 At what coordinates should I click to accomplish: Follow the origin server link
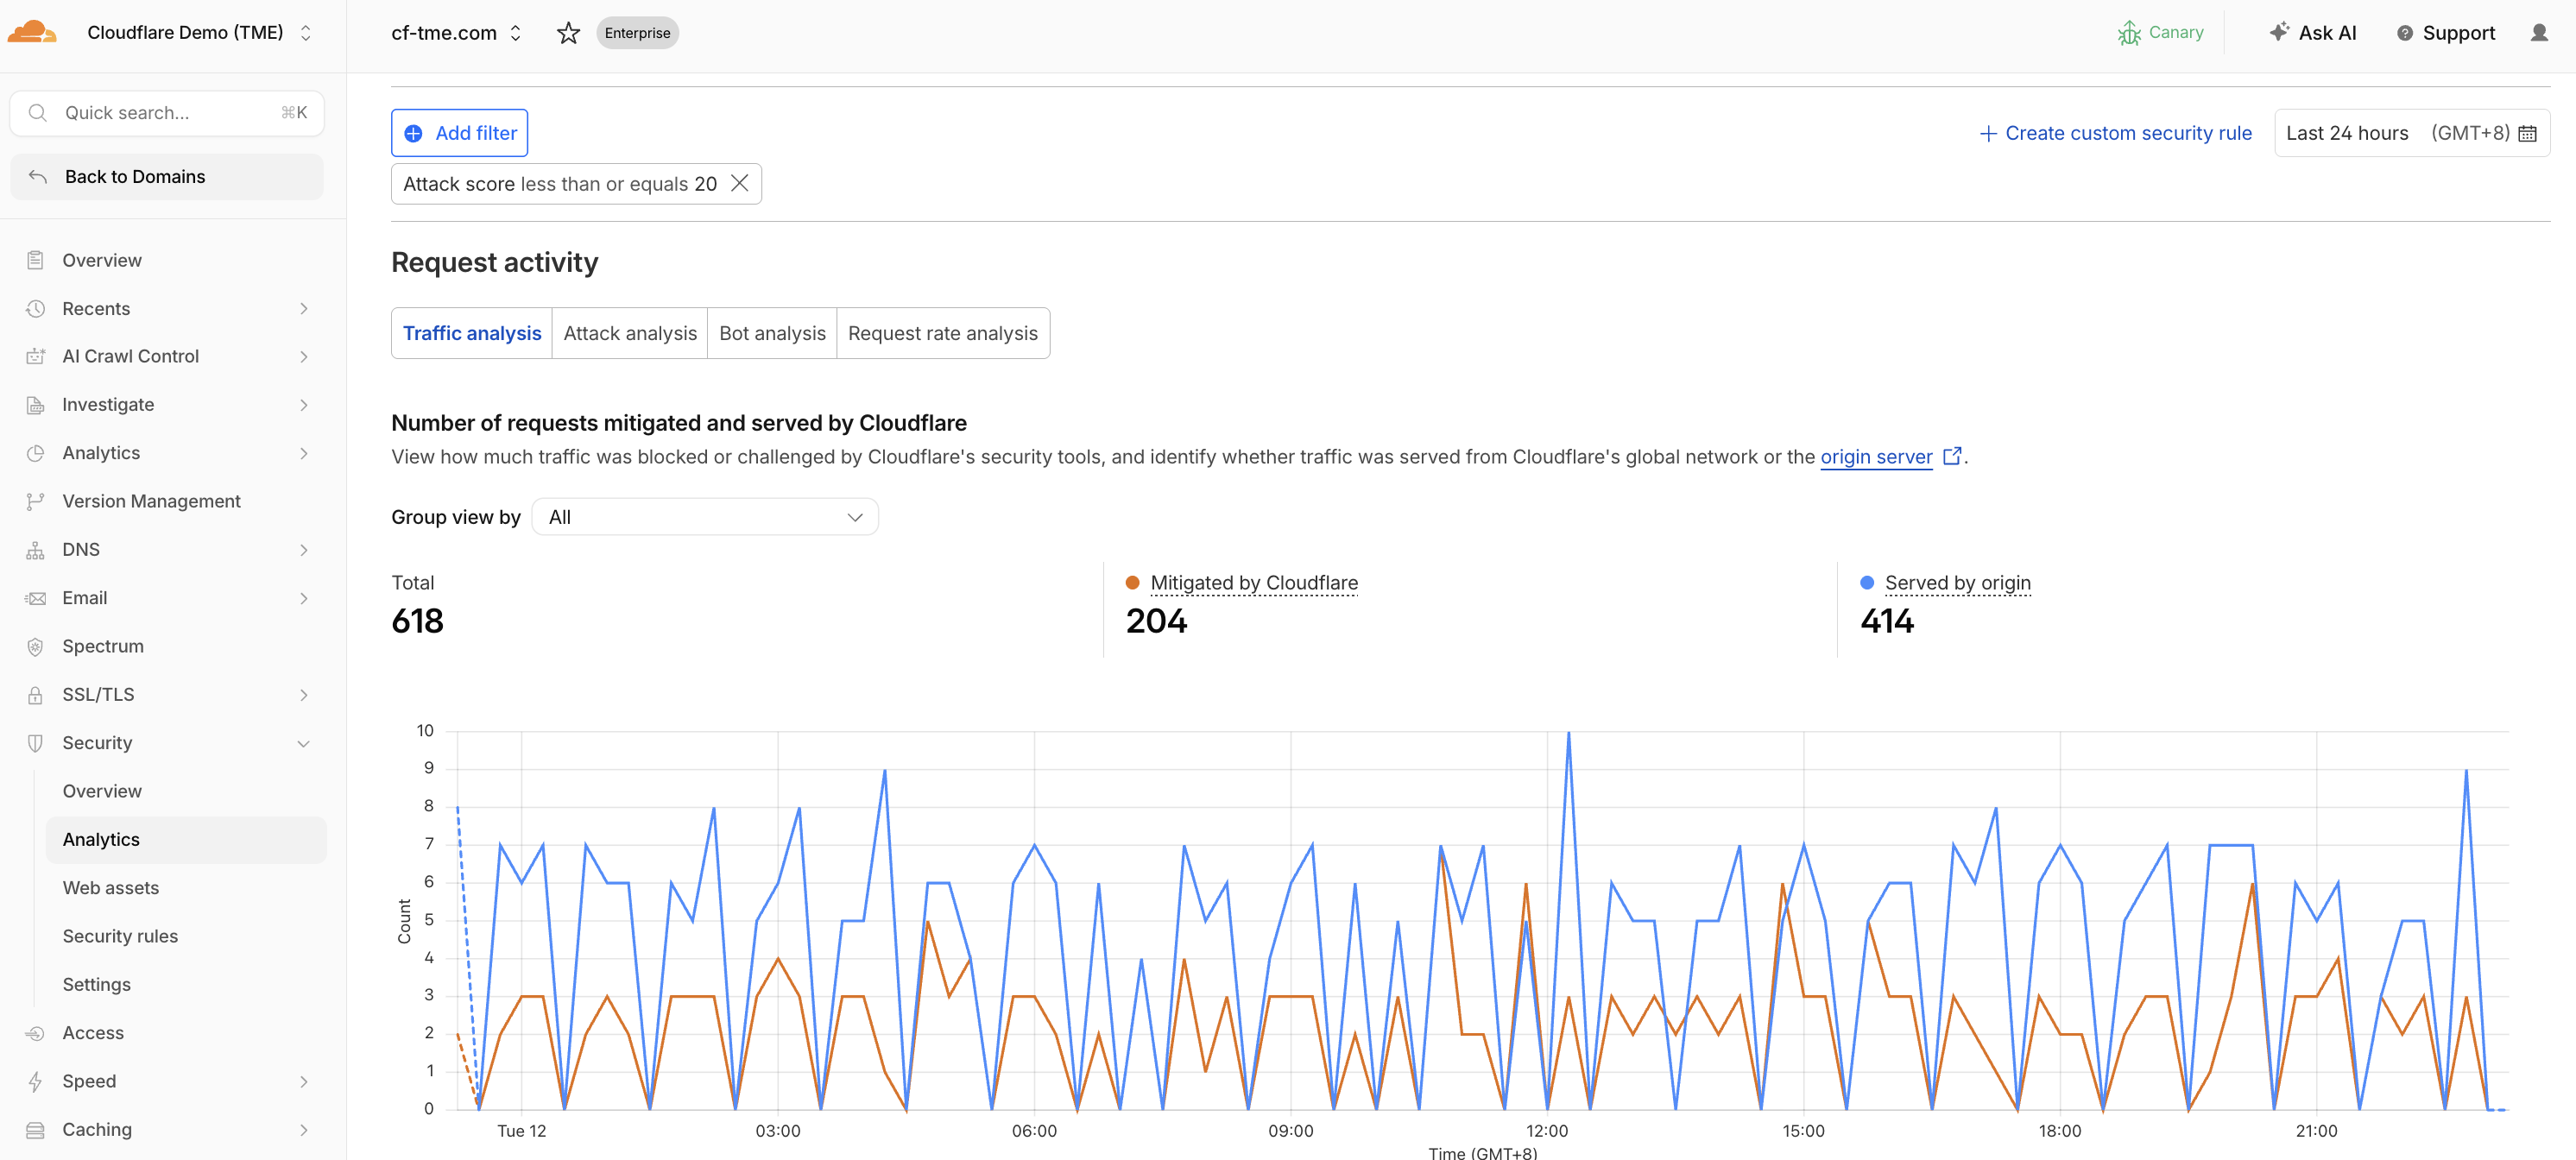pos(1876,456)
